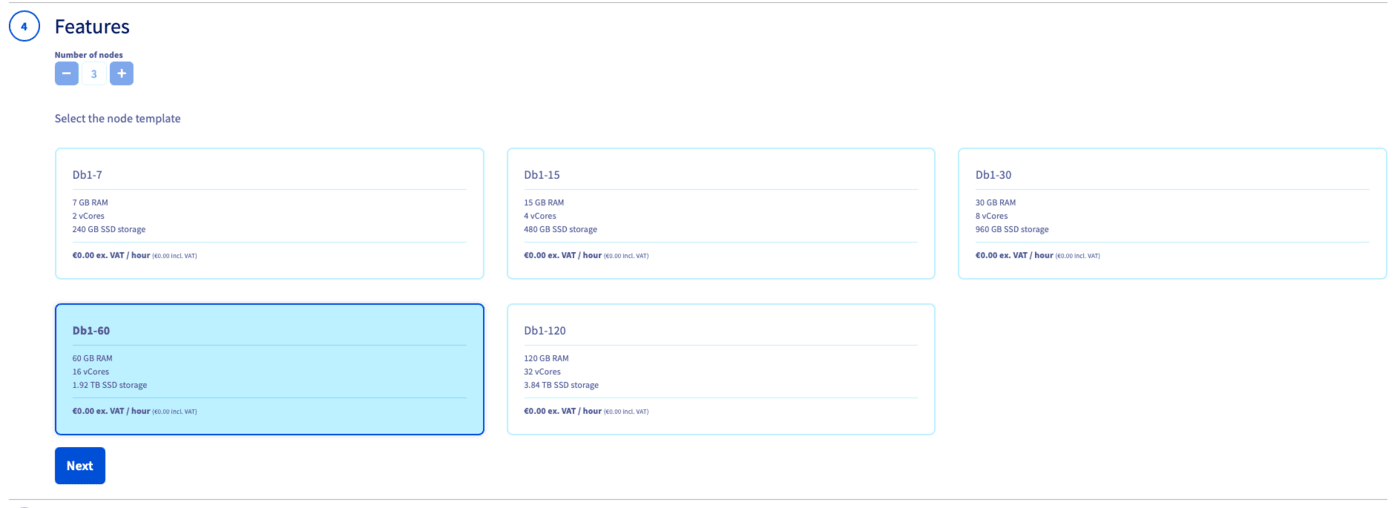Click the '4 vCores' text

540,216
